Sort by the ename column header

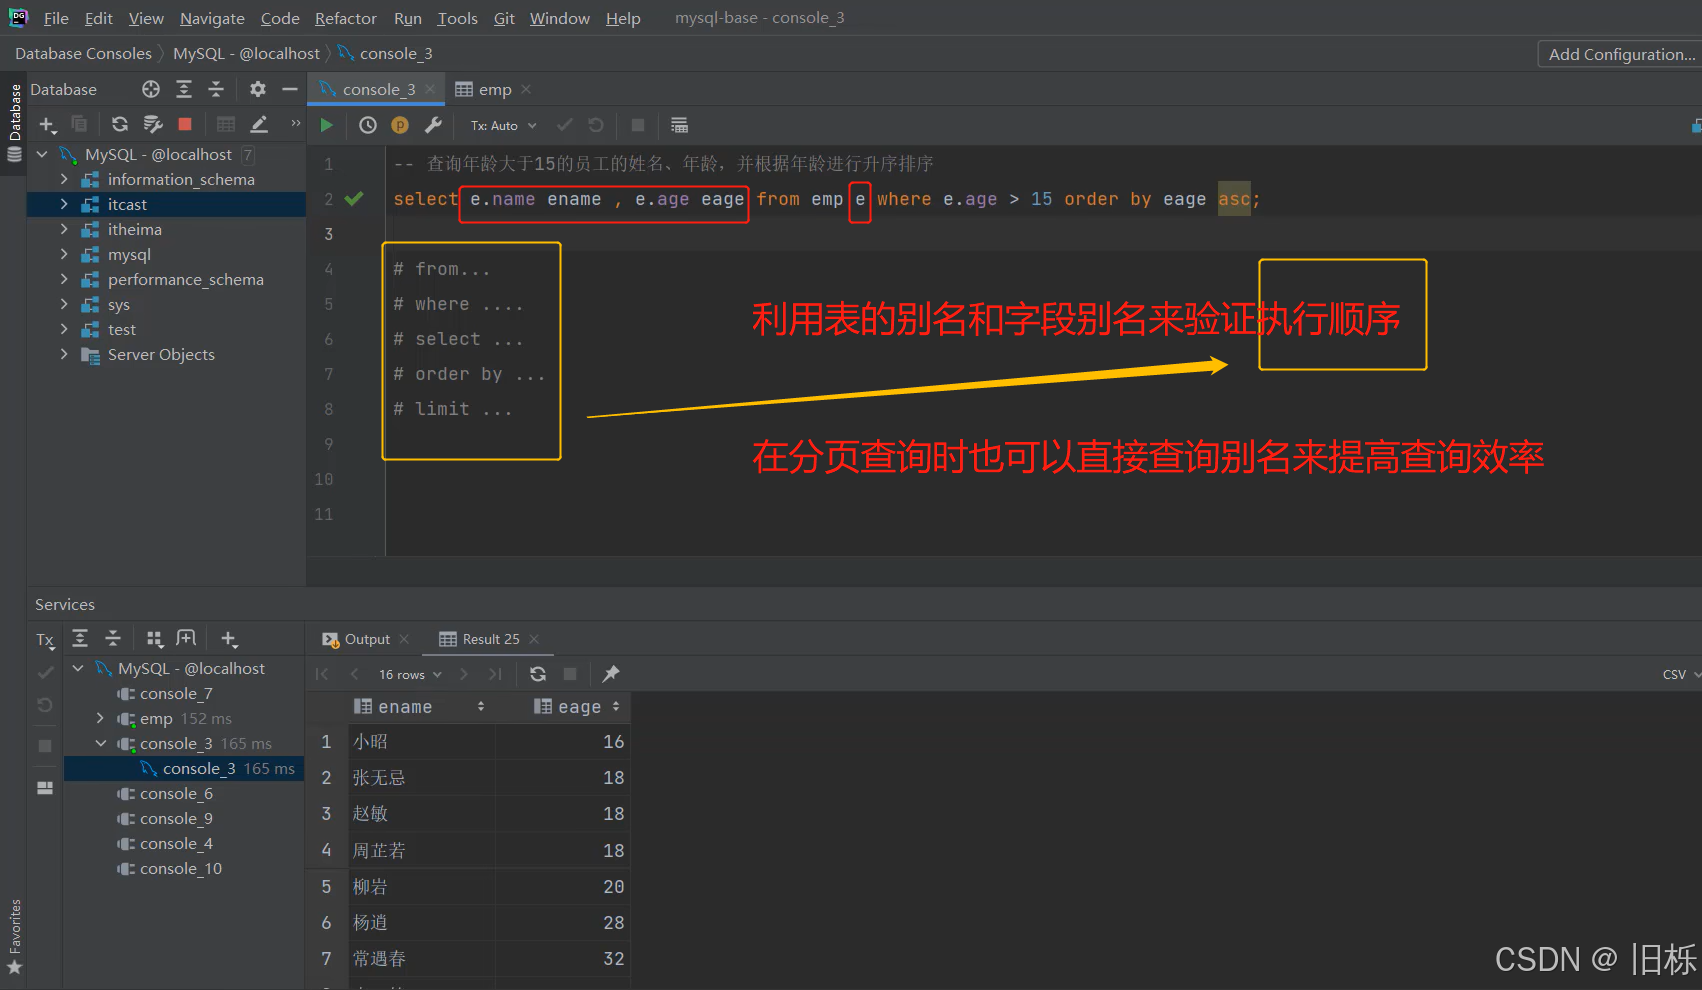point(419,706)
